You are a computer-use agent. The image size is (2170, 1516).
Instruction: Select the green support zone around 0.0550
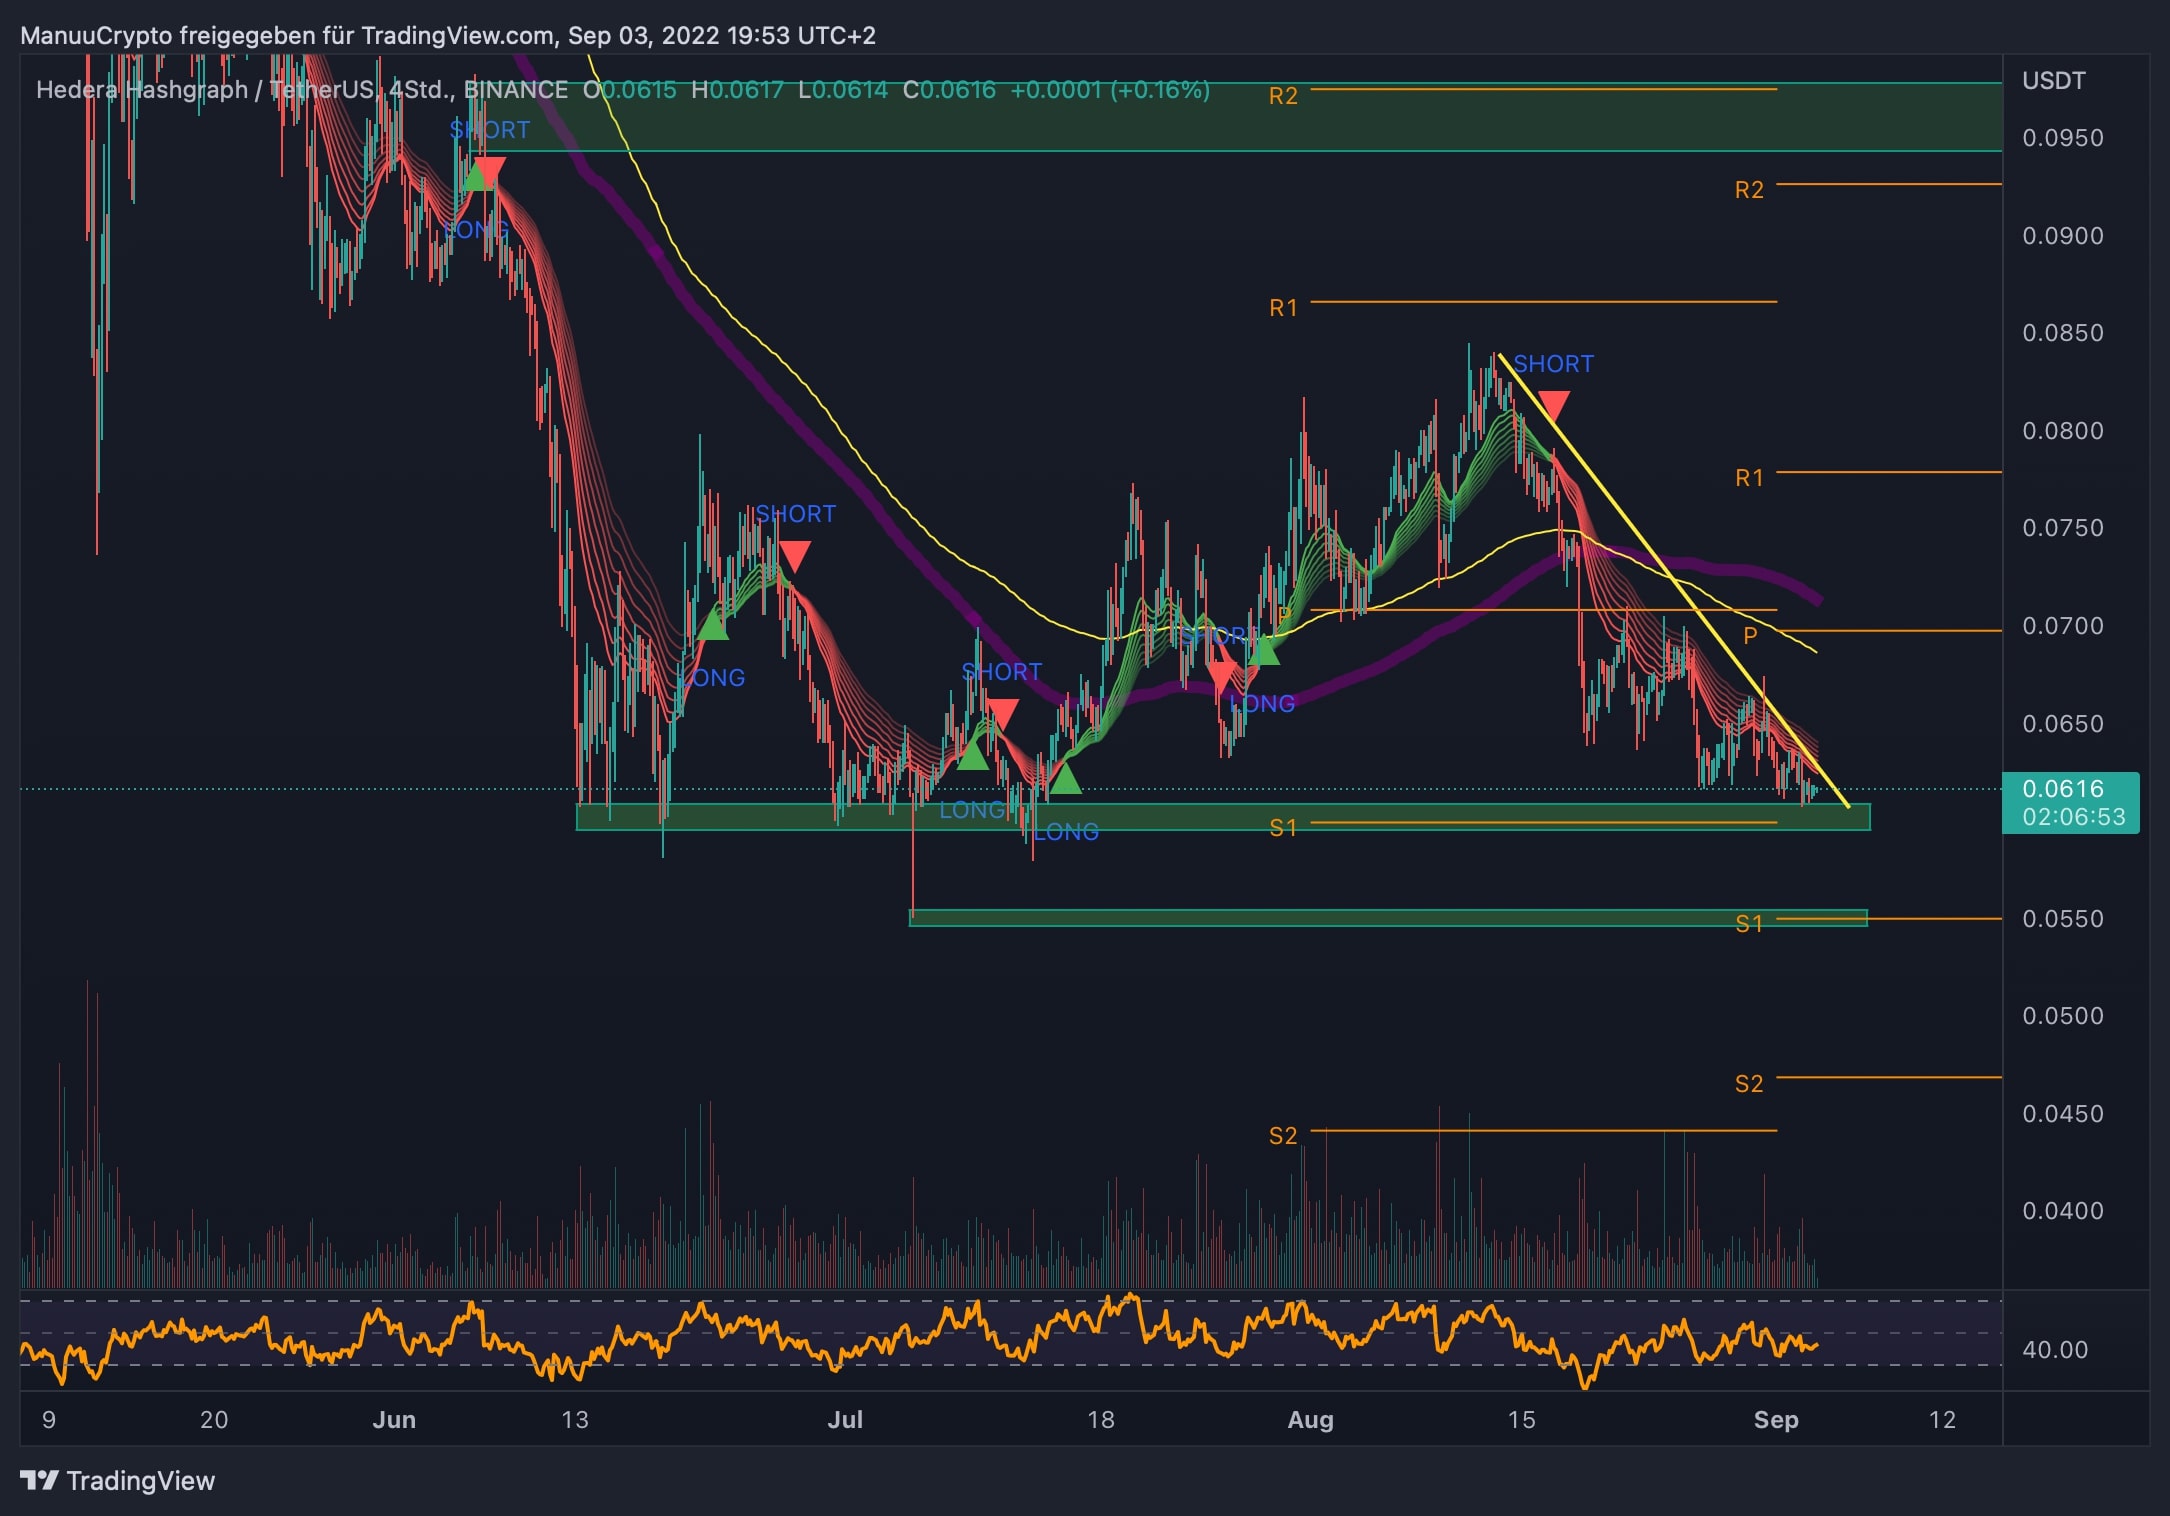pos(1388,918)
